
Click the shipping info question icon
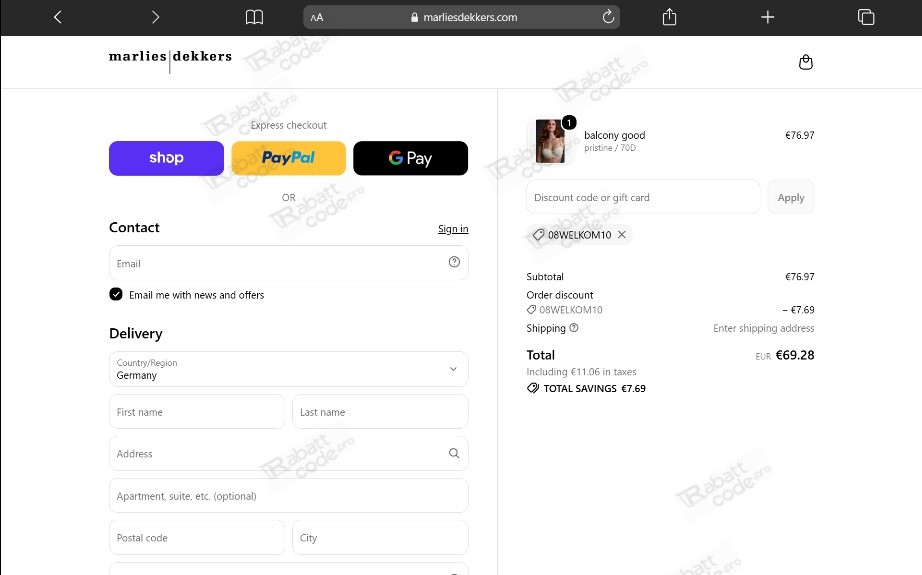point(574,328)
